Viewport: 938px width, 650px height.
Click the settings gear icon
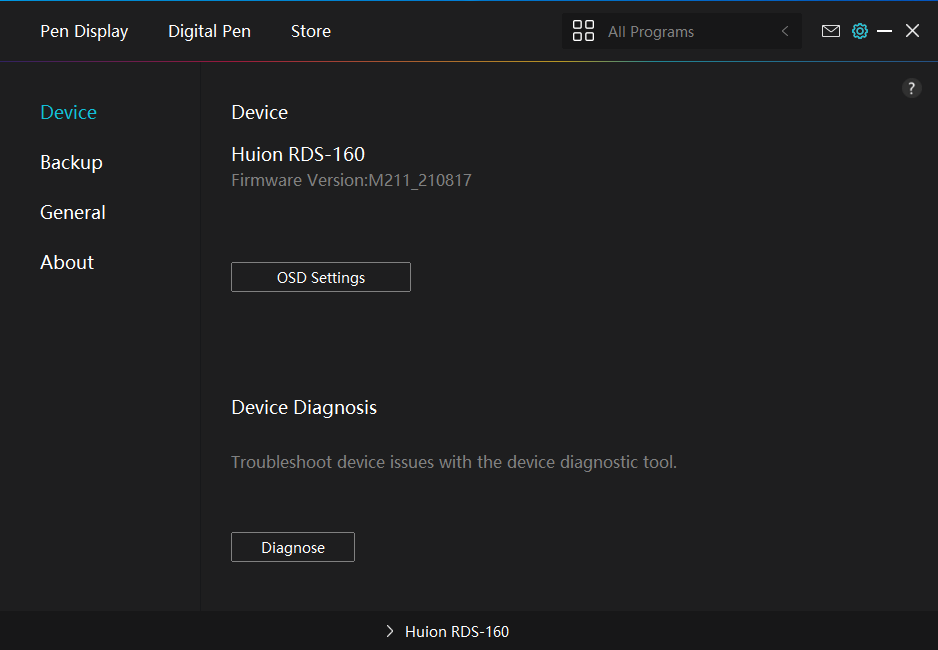pos(859,31)
